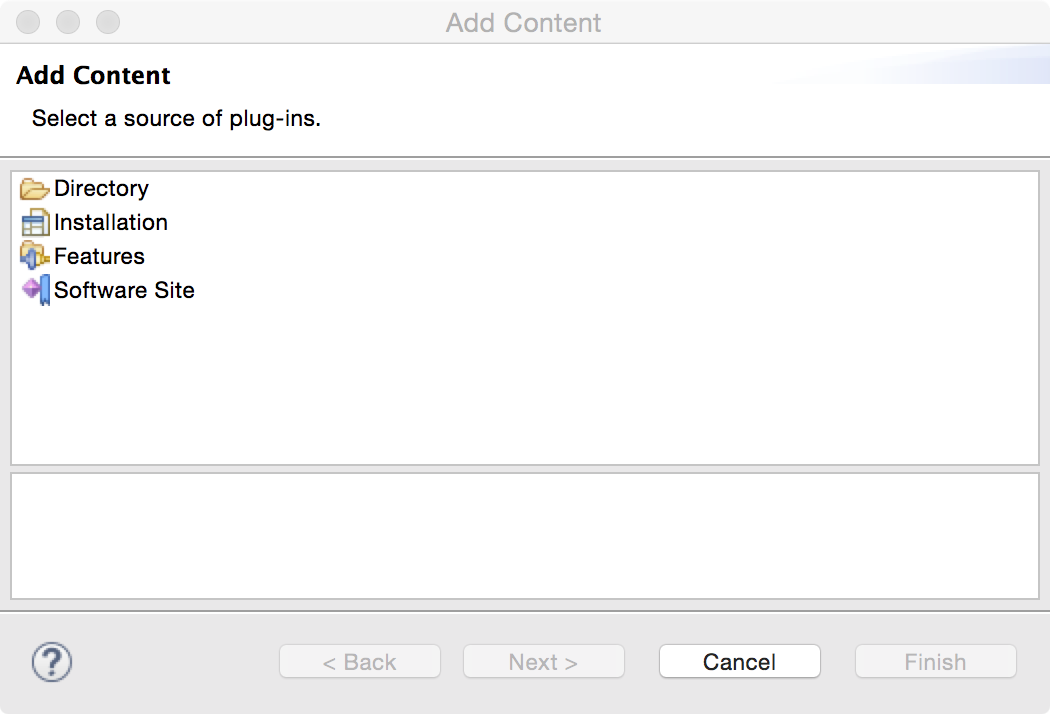This screenshot has width=1050, height=714.
Task: Click the < Back button
Action: (x=359, y=662)
